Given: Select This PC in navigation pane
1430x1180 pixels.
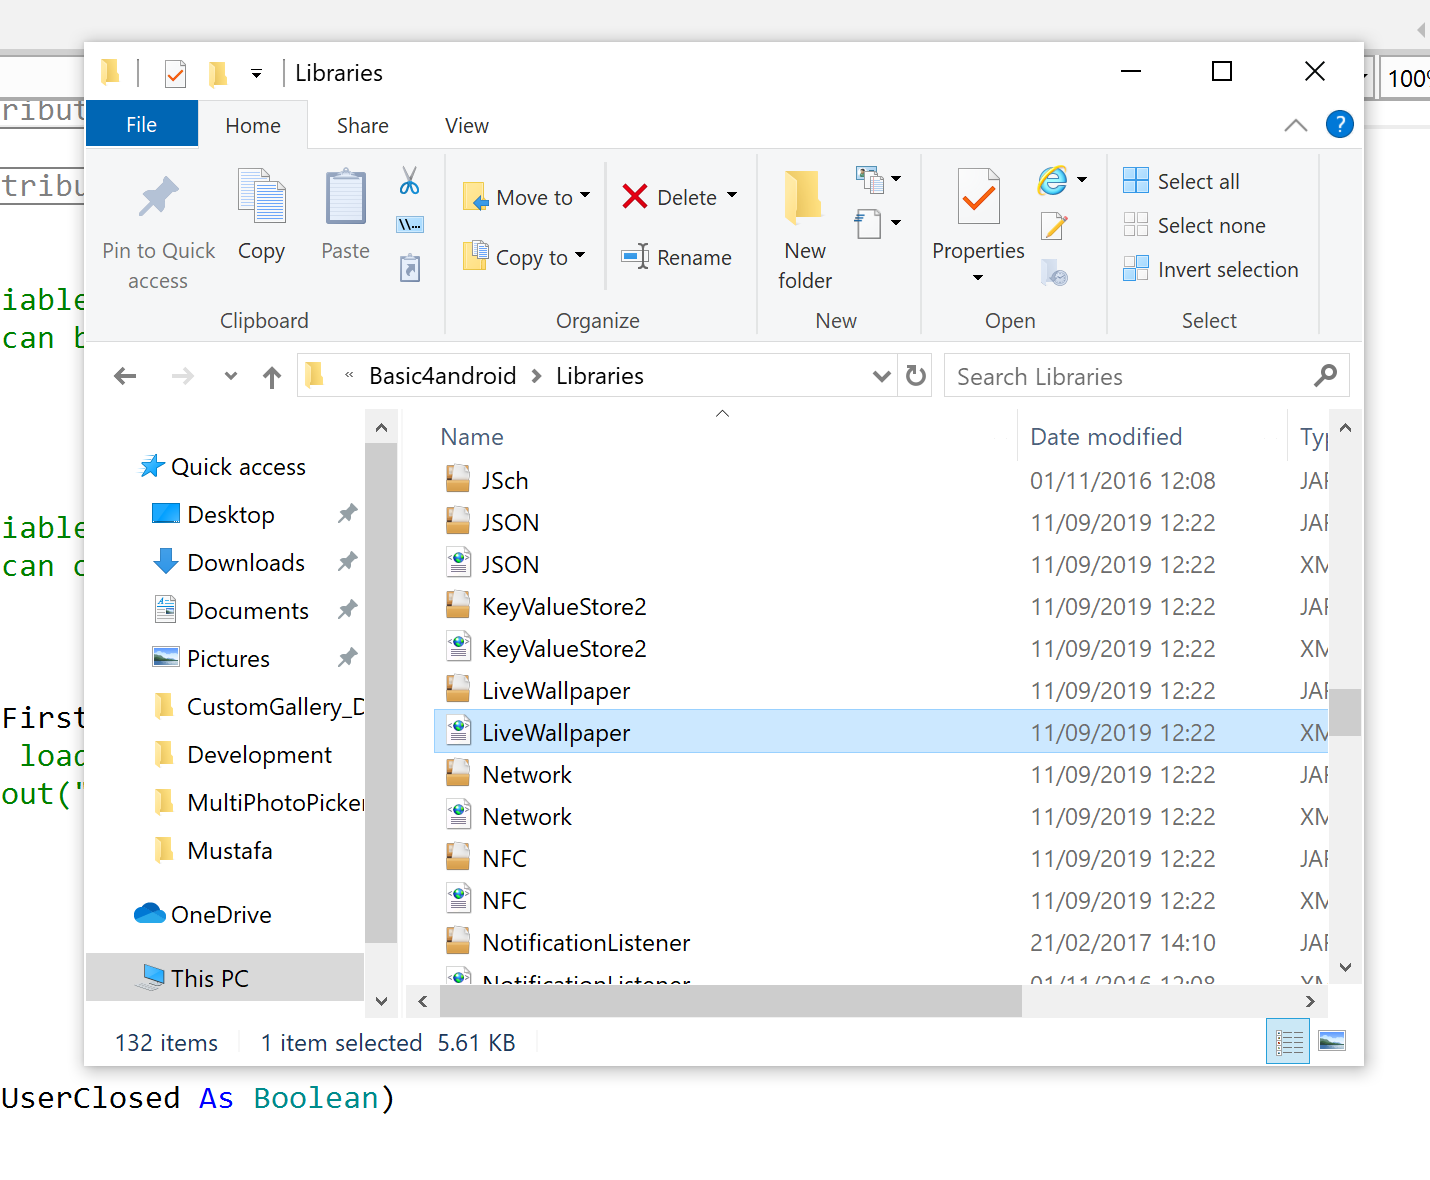Looking at the screenshot, I should point(225,978).
